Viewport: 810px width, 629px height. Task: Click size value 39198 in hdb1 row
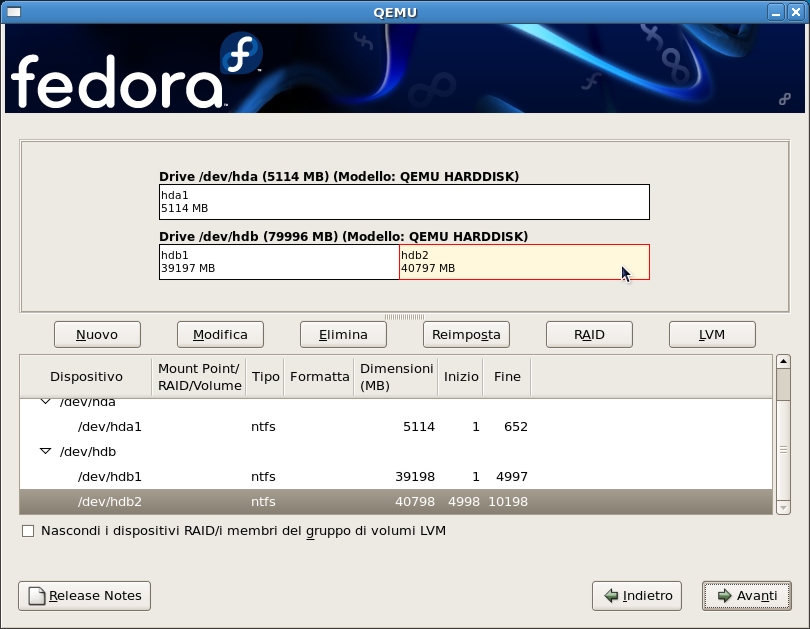(x=415, y=476)
